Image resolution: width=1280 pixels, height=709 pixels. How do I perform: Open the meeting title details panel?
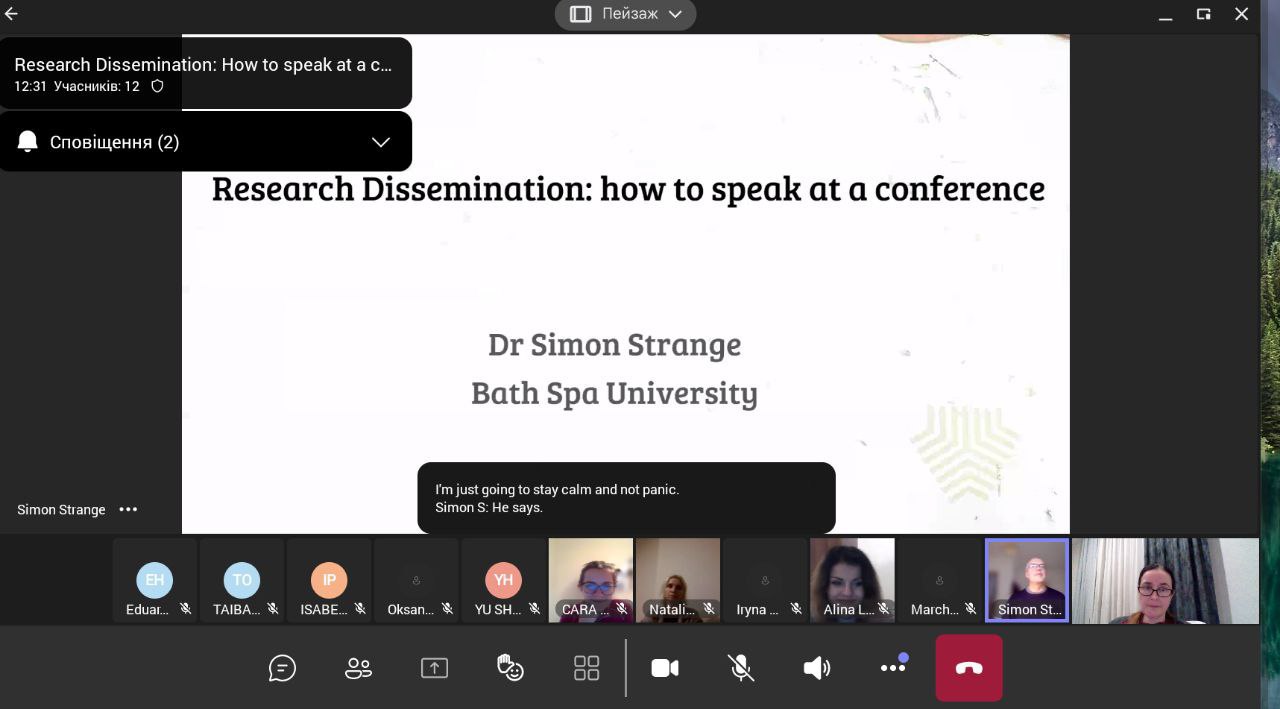click(x=205, y=73)
